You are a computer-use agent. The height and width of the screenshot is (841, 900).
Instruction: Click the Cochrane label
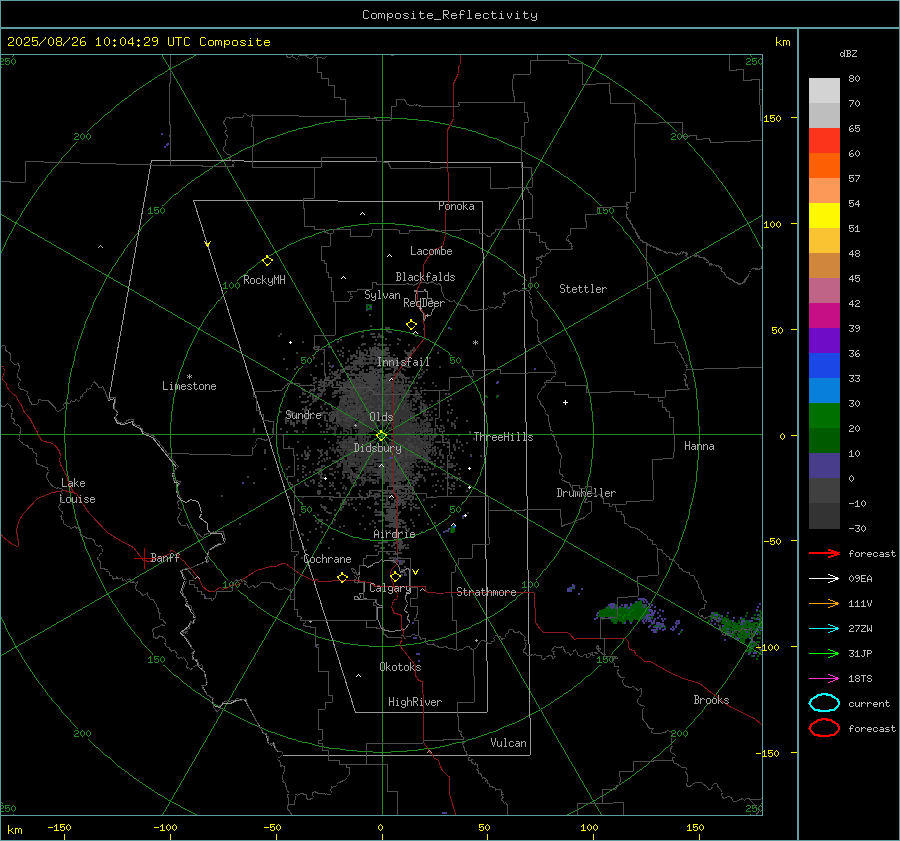click(x=327, y=559)
